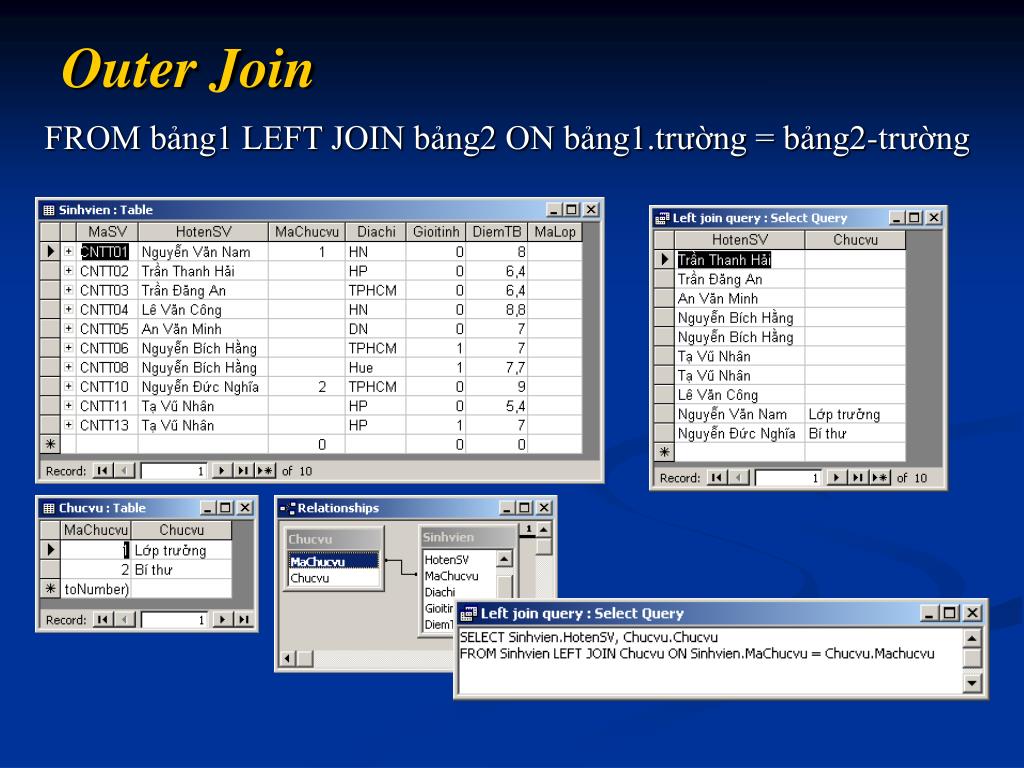Image resolution: width=1024 pixels, height=768 pixels.
Task: Go to next record in Chucvu table
Action: tap(222, 619)
